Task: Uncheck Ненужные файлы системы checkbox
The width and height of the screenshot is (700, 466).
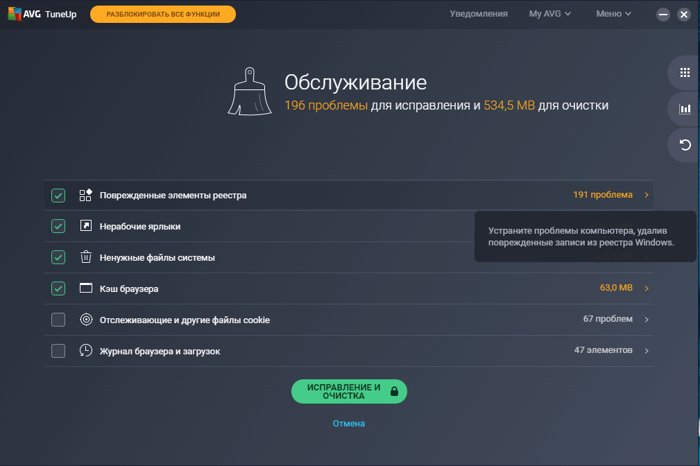Action: (58, 257)
